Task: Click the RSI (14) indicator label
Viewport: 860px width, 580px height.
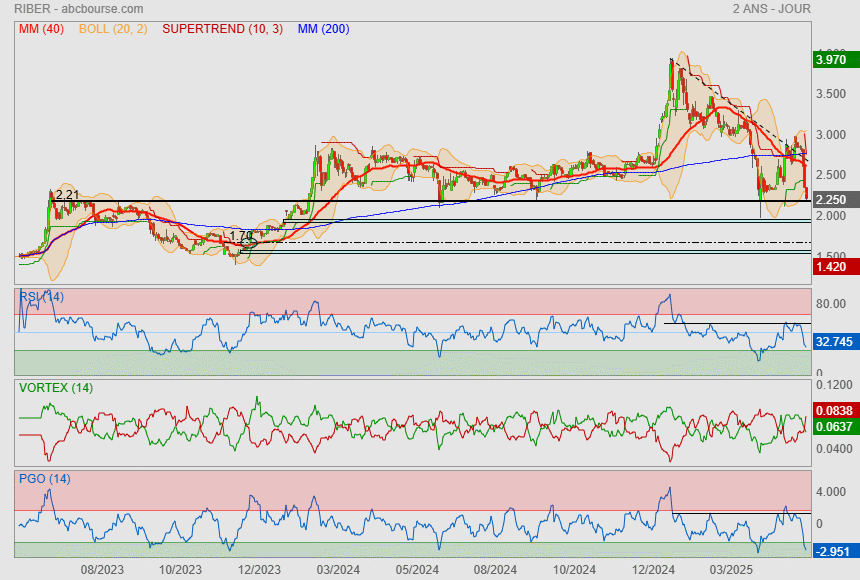Action: [41, 296]
